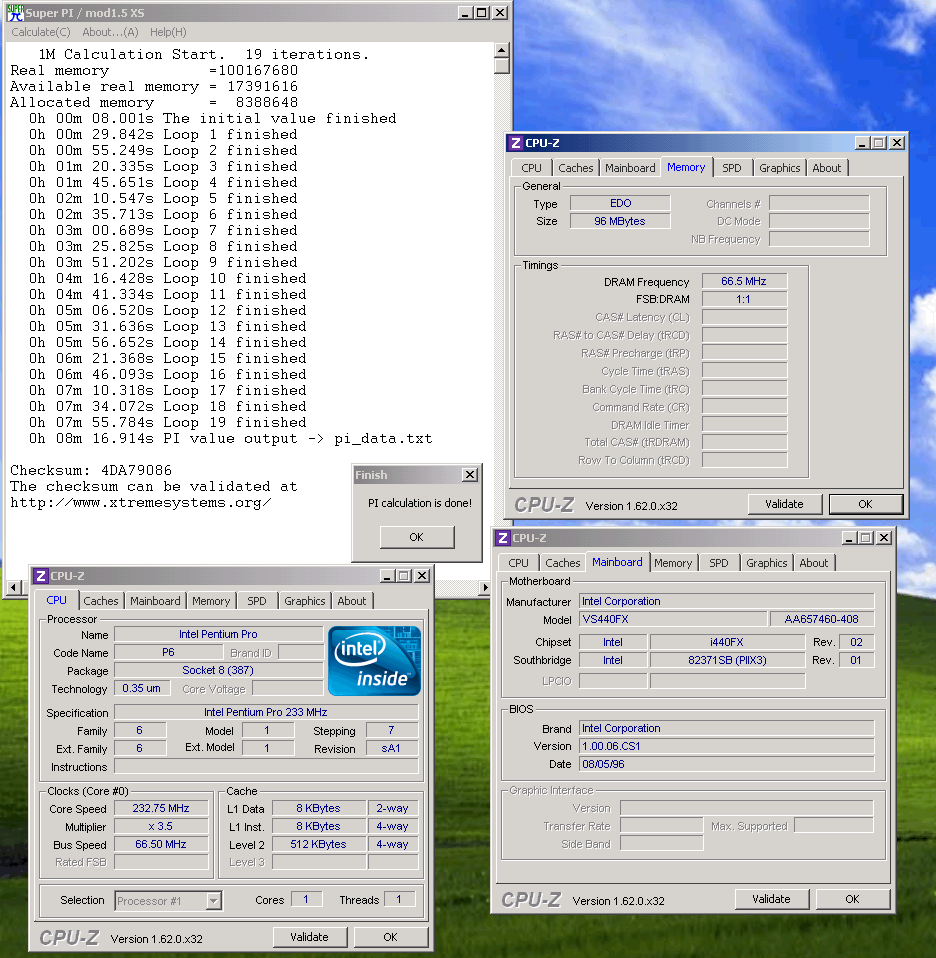
Task: Switch to SPD tab in Memory window
Action: coord(731,168)
